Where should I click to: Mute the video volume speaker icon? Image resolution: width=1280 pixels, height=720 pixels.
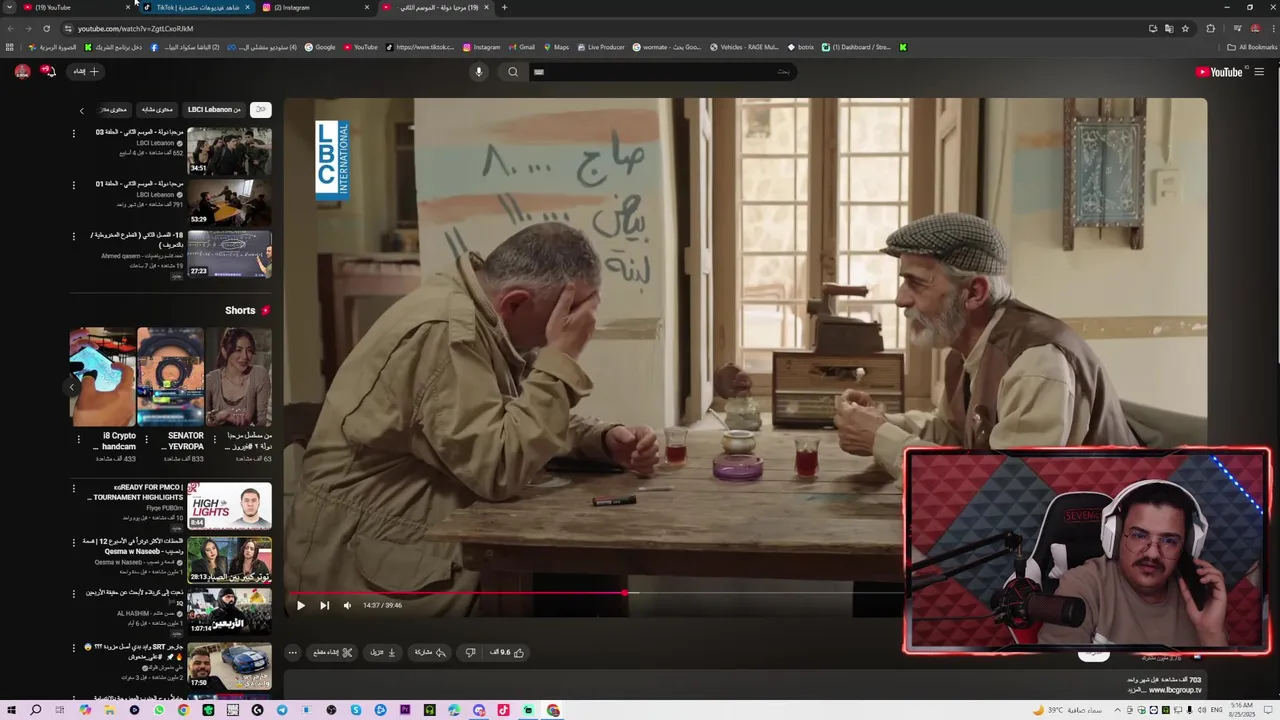[347, 605]
